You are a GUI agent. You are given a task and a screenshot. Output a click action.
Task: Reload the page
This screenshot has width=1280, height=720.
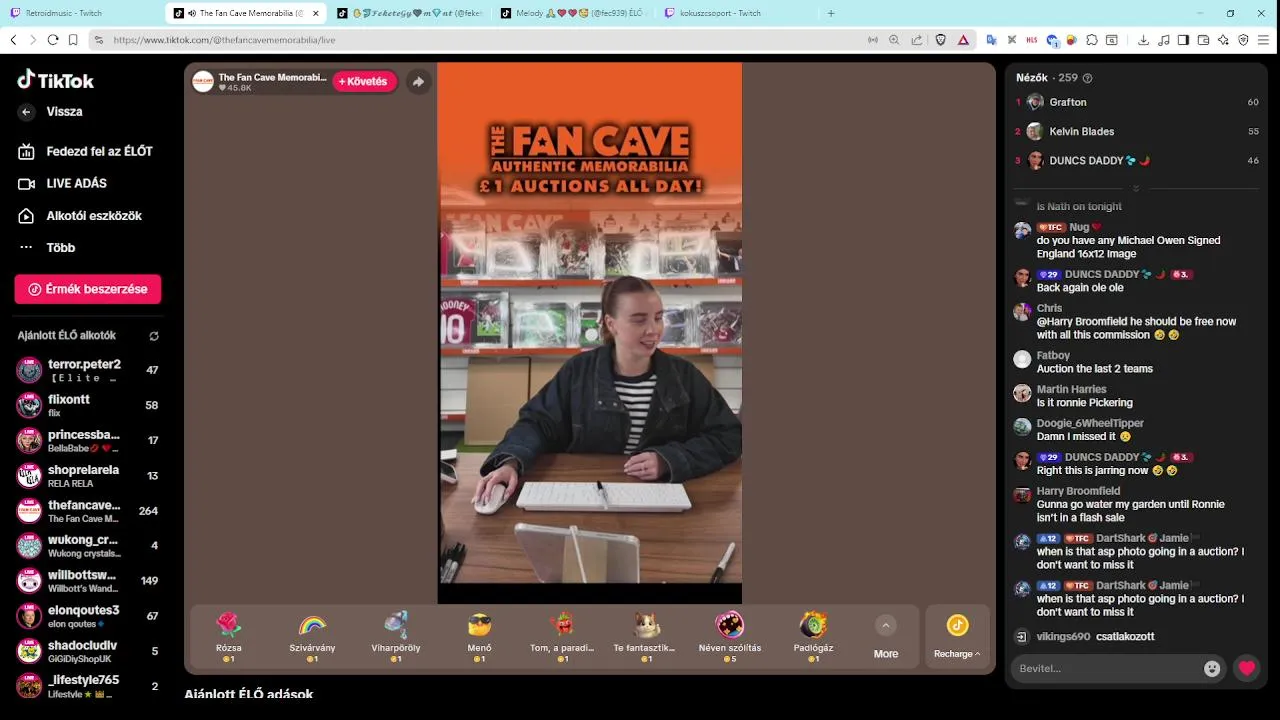[x=53, y=40]
